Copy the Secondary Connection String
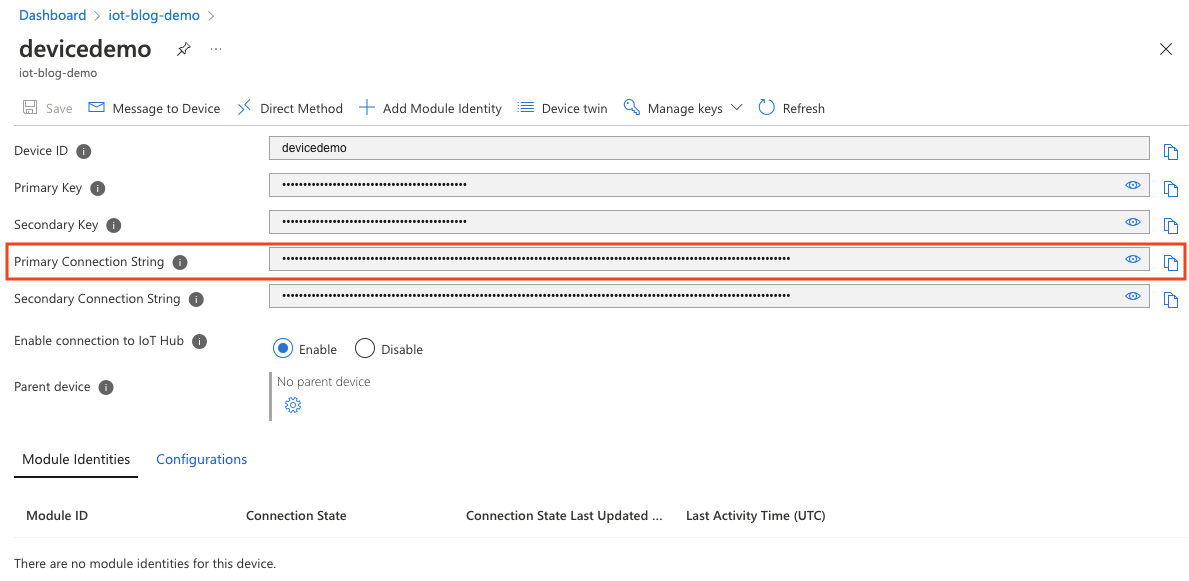The width and height of the screenshot is (1189, 581). [1171, 296]
